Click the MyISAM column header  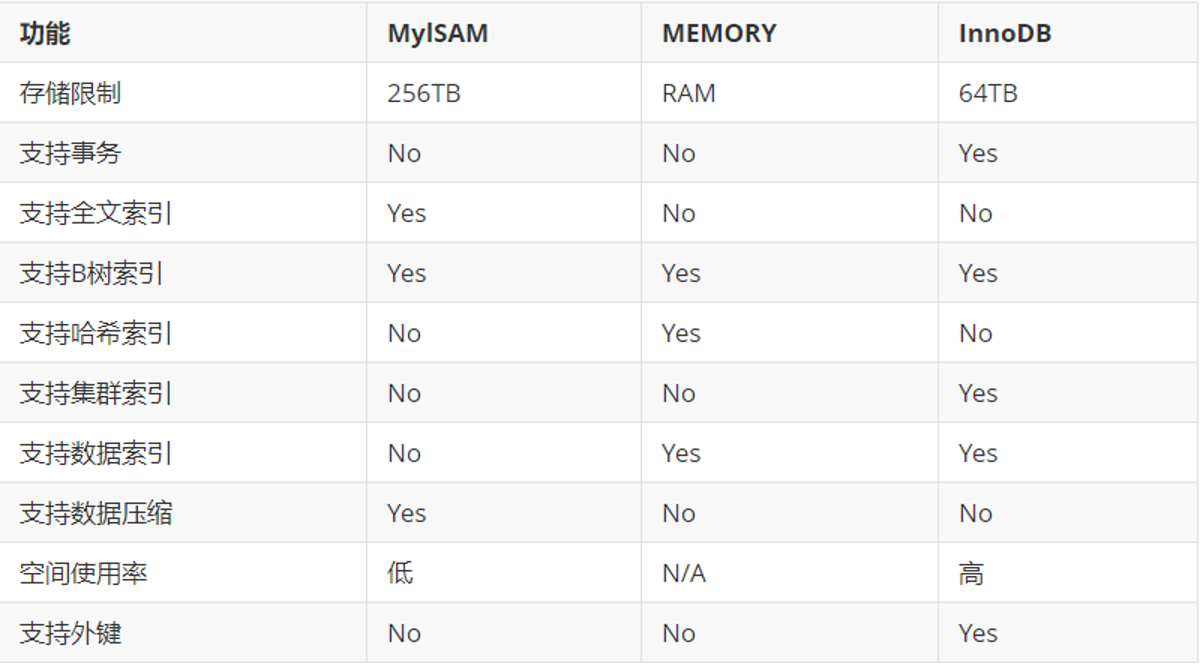pyautogui.click(x=438, y=33)
